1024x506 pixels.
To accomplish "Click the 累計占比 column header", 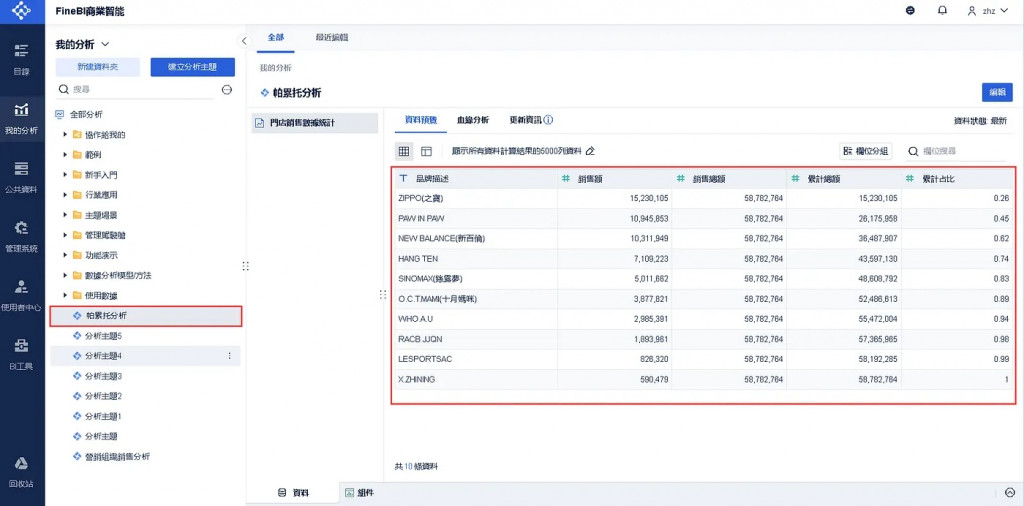I will coord(957,178).
